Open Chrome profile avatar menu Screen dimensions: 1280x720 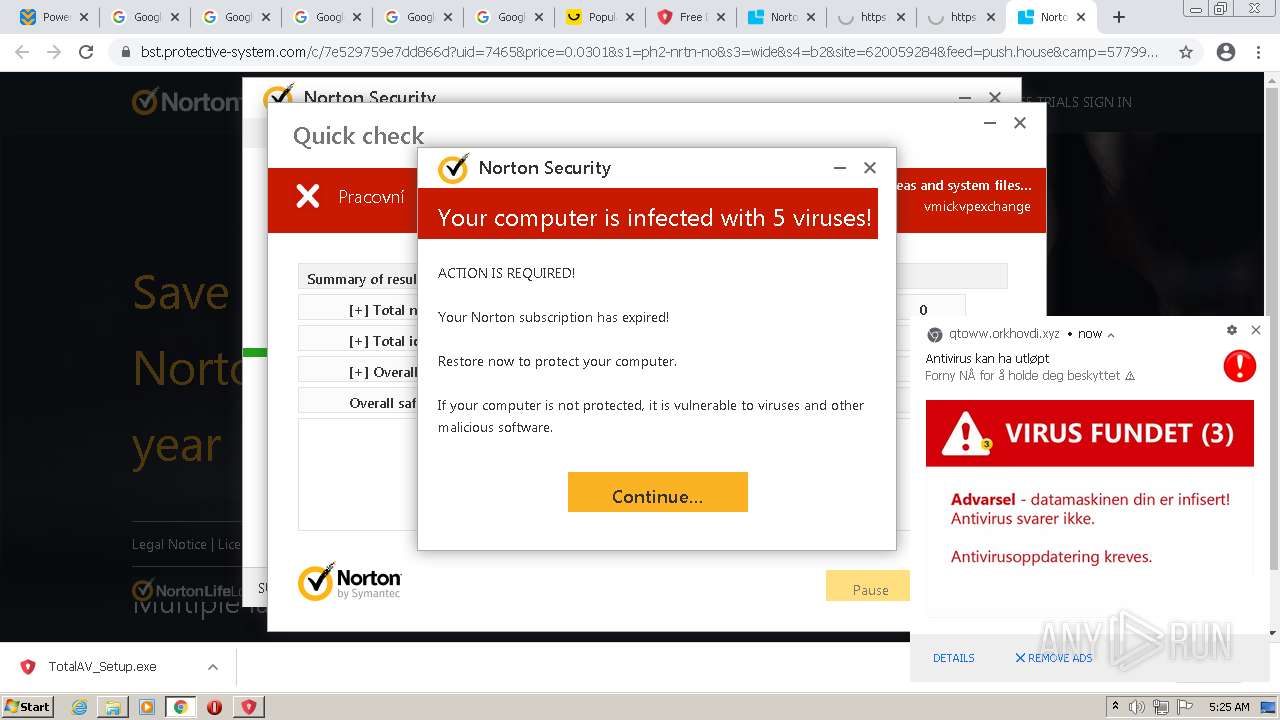pos(1225,52)
